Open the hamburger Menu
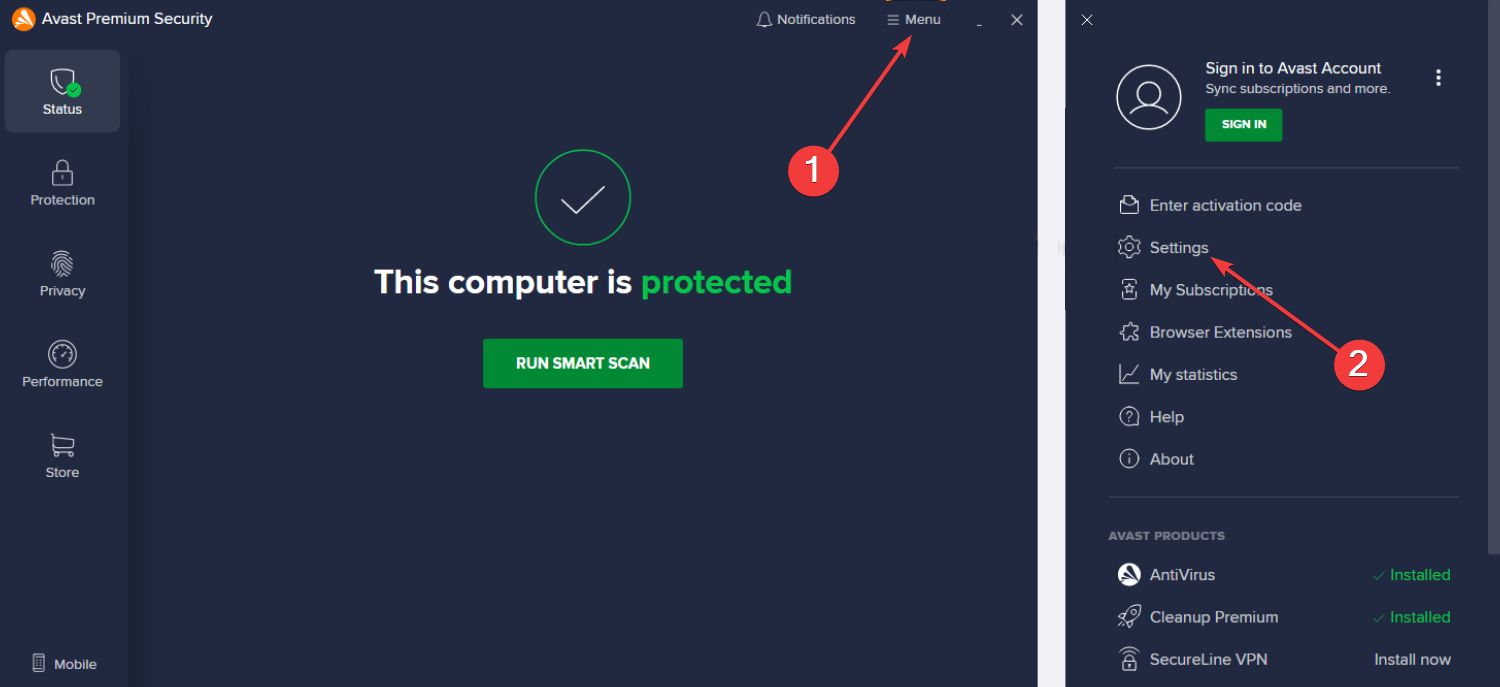The image size is (1500, 687). (914, 19)
